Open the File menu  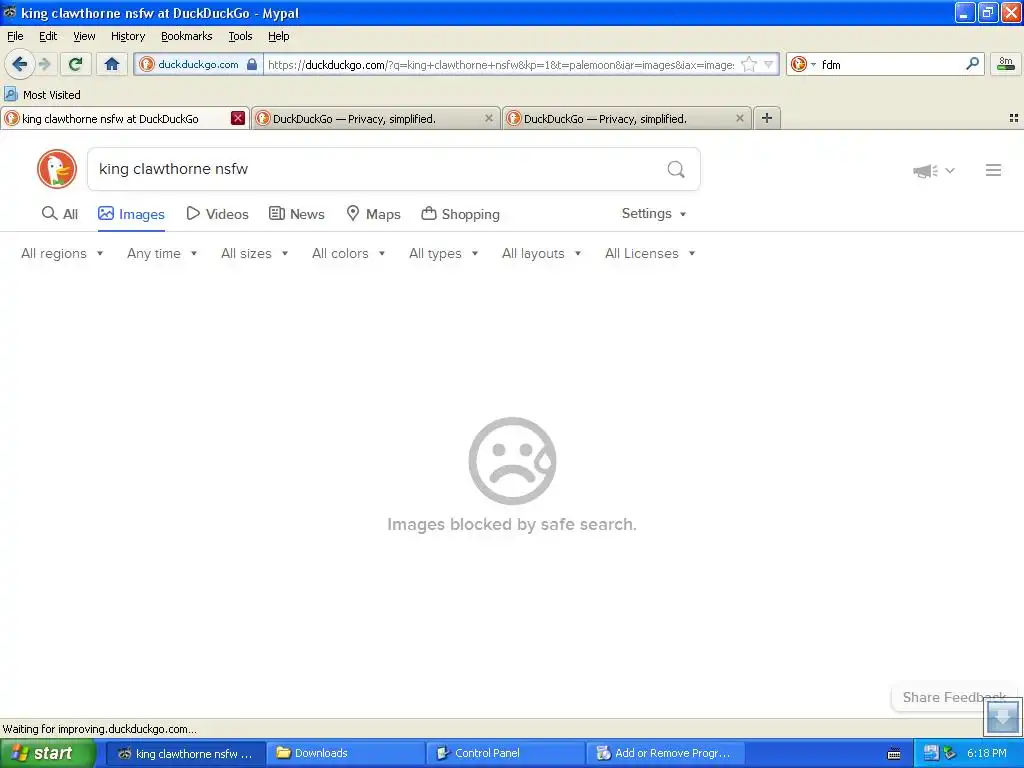[15, 36]
